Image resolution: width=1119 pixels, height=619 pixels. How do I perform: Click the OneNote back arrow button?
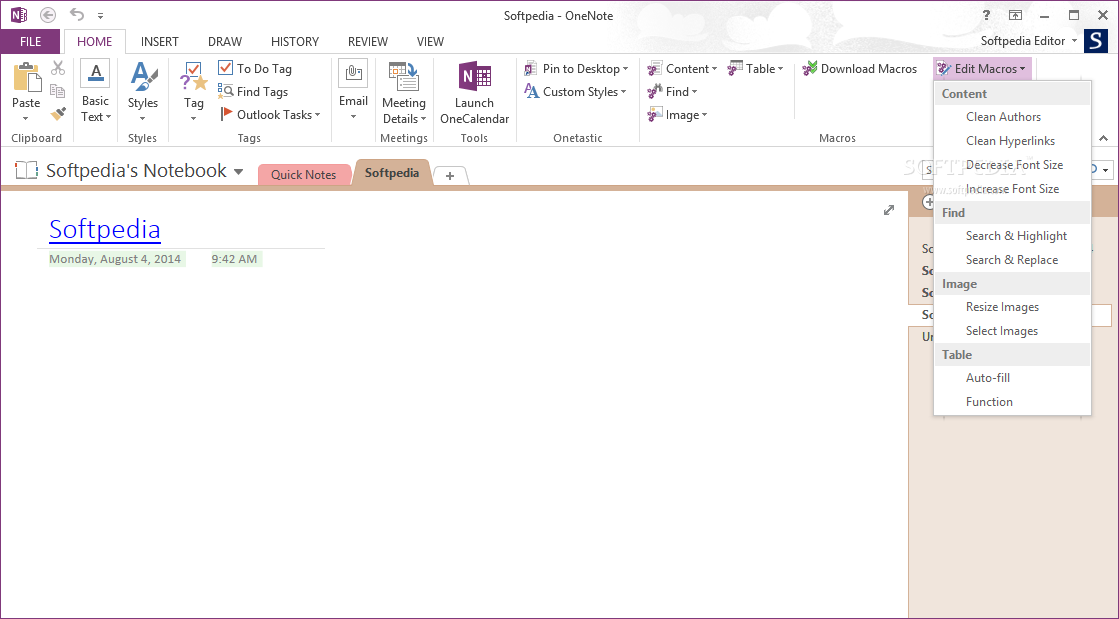(48, 14)
